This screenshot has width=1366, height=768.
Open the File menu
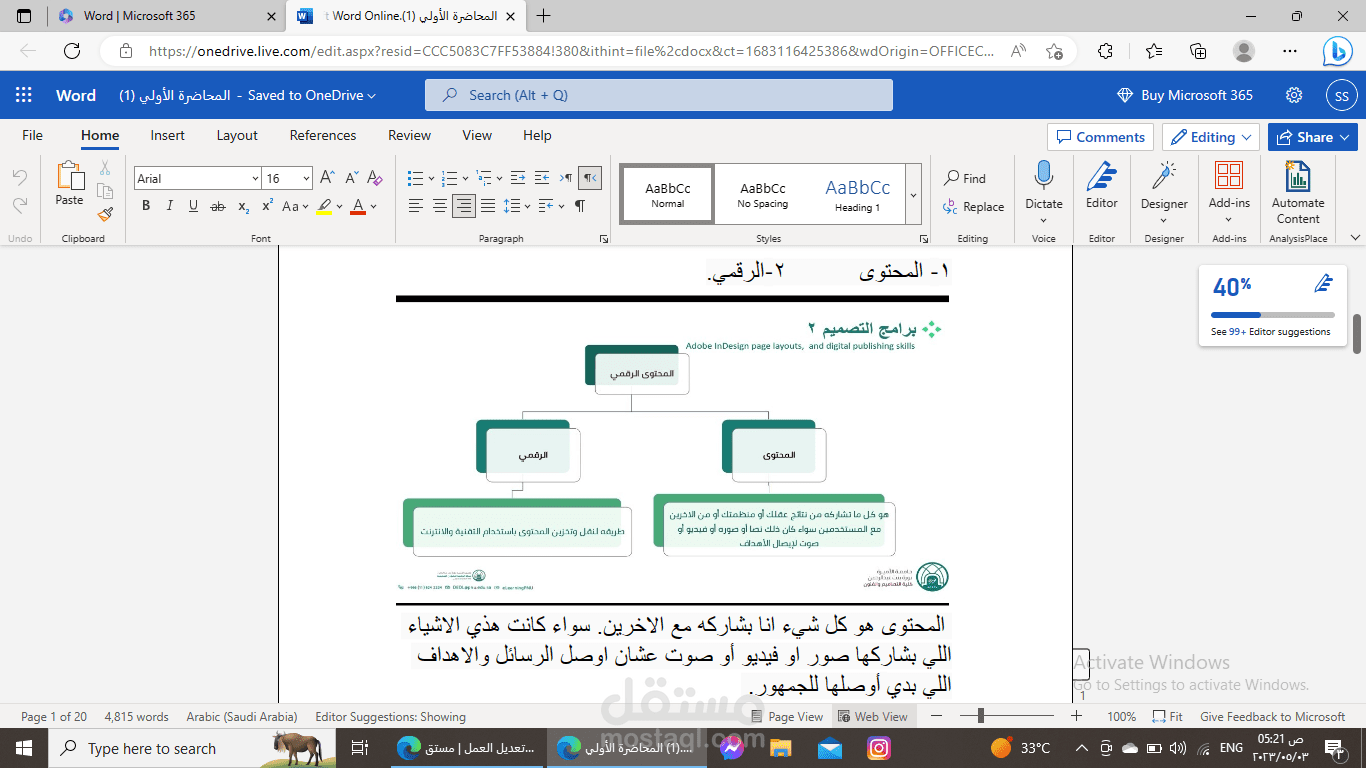[x=32, y=135]
